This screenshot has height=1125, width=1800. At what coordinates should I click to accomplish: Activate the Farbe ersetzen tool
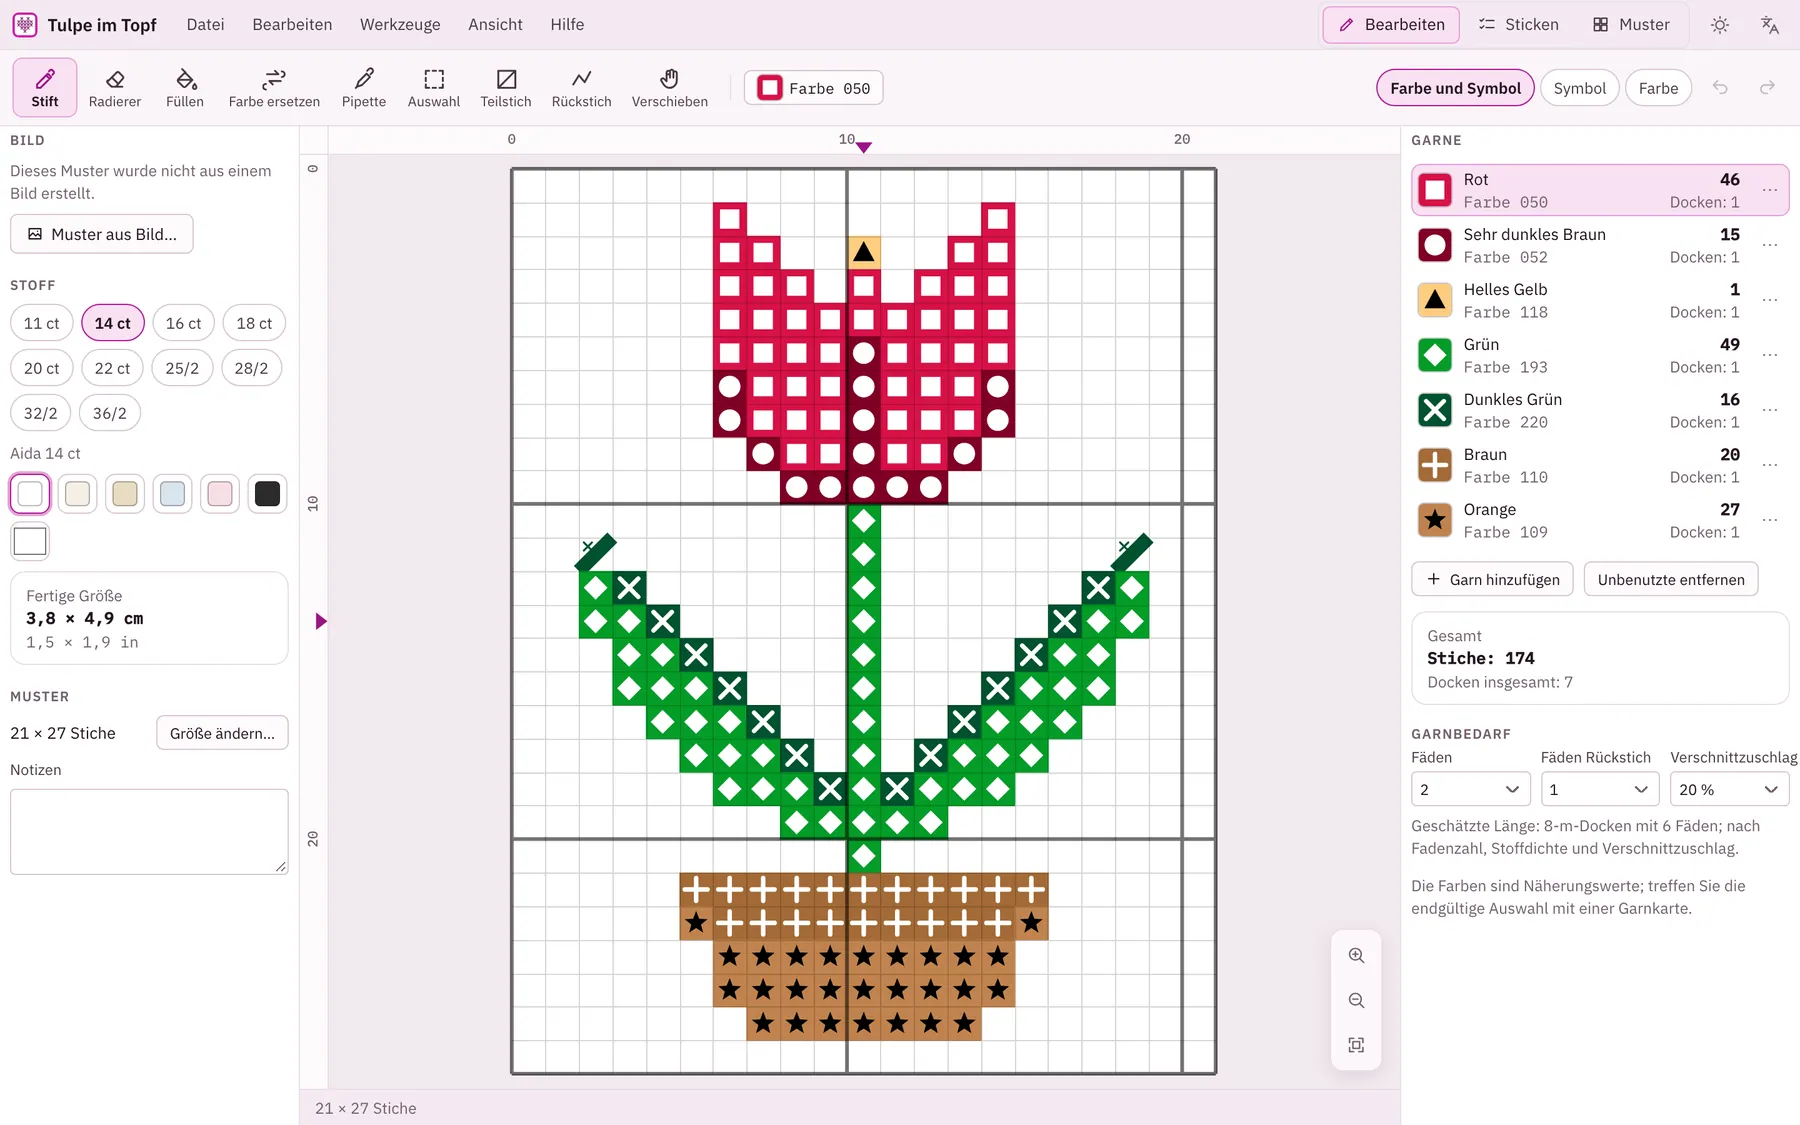click(274, 88)
